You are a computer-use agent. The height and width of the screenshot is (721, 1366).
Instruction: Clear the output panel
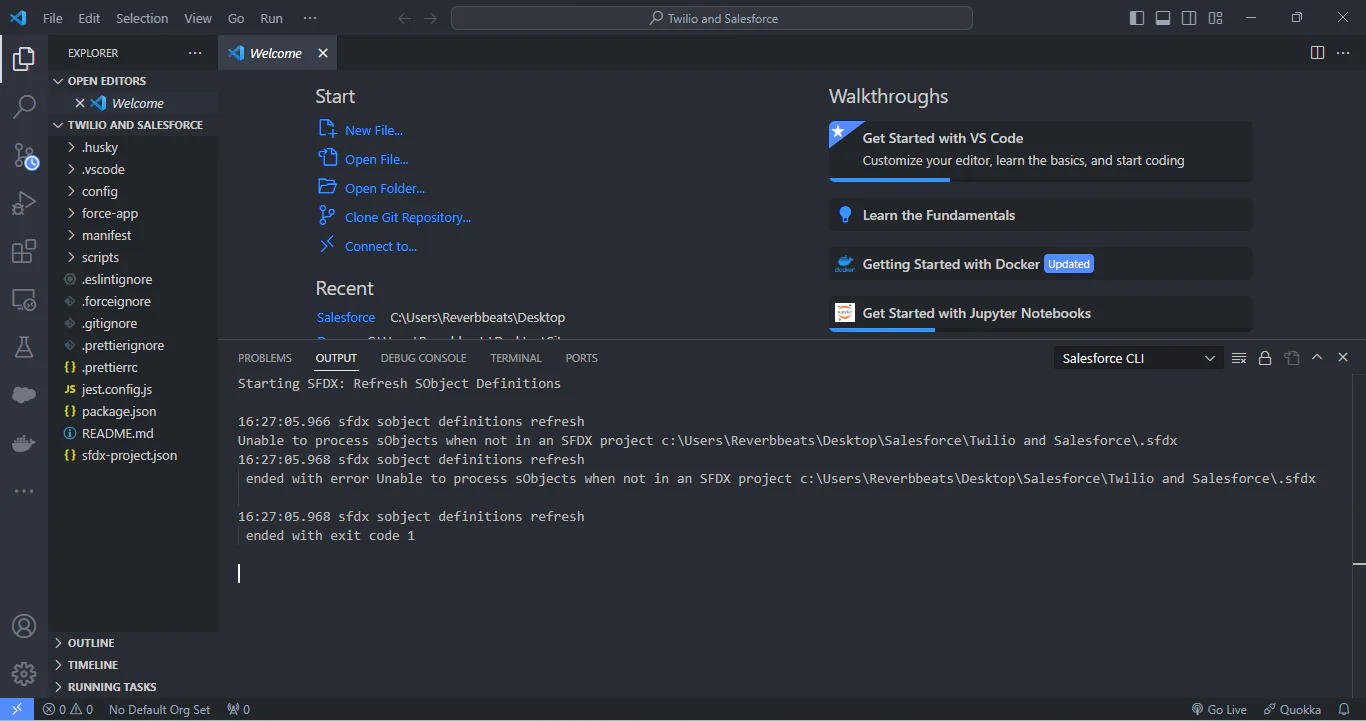pos(1239,358)
